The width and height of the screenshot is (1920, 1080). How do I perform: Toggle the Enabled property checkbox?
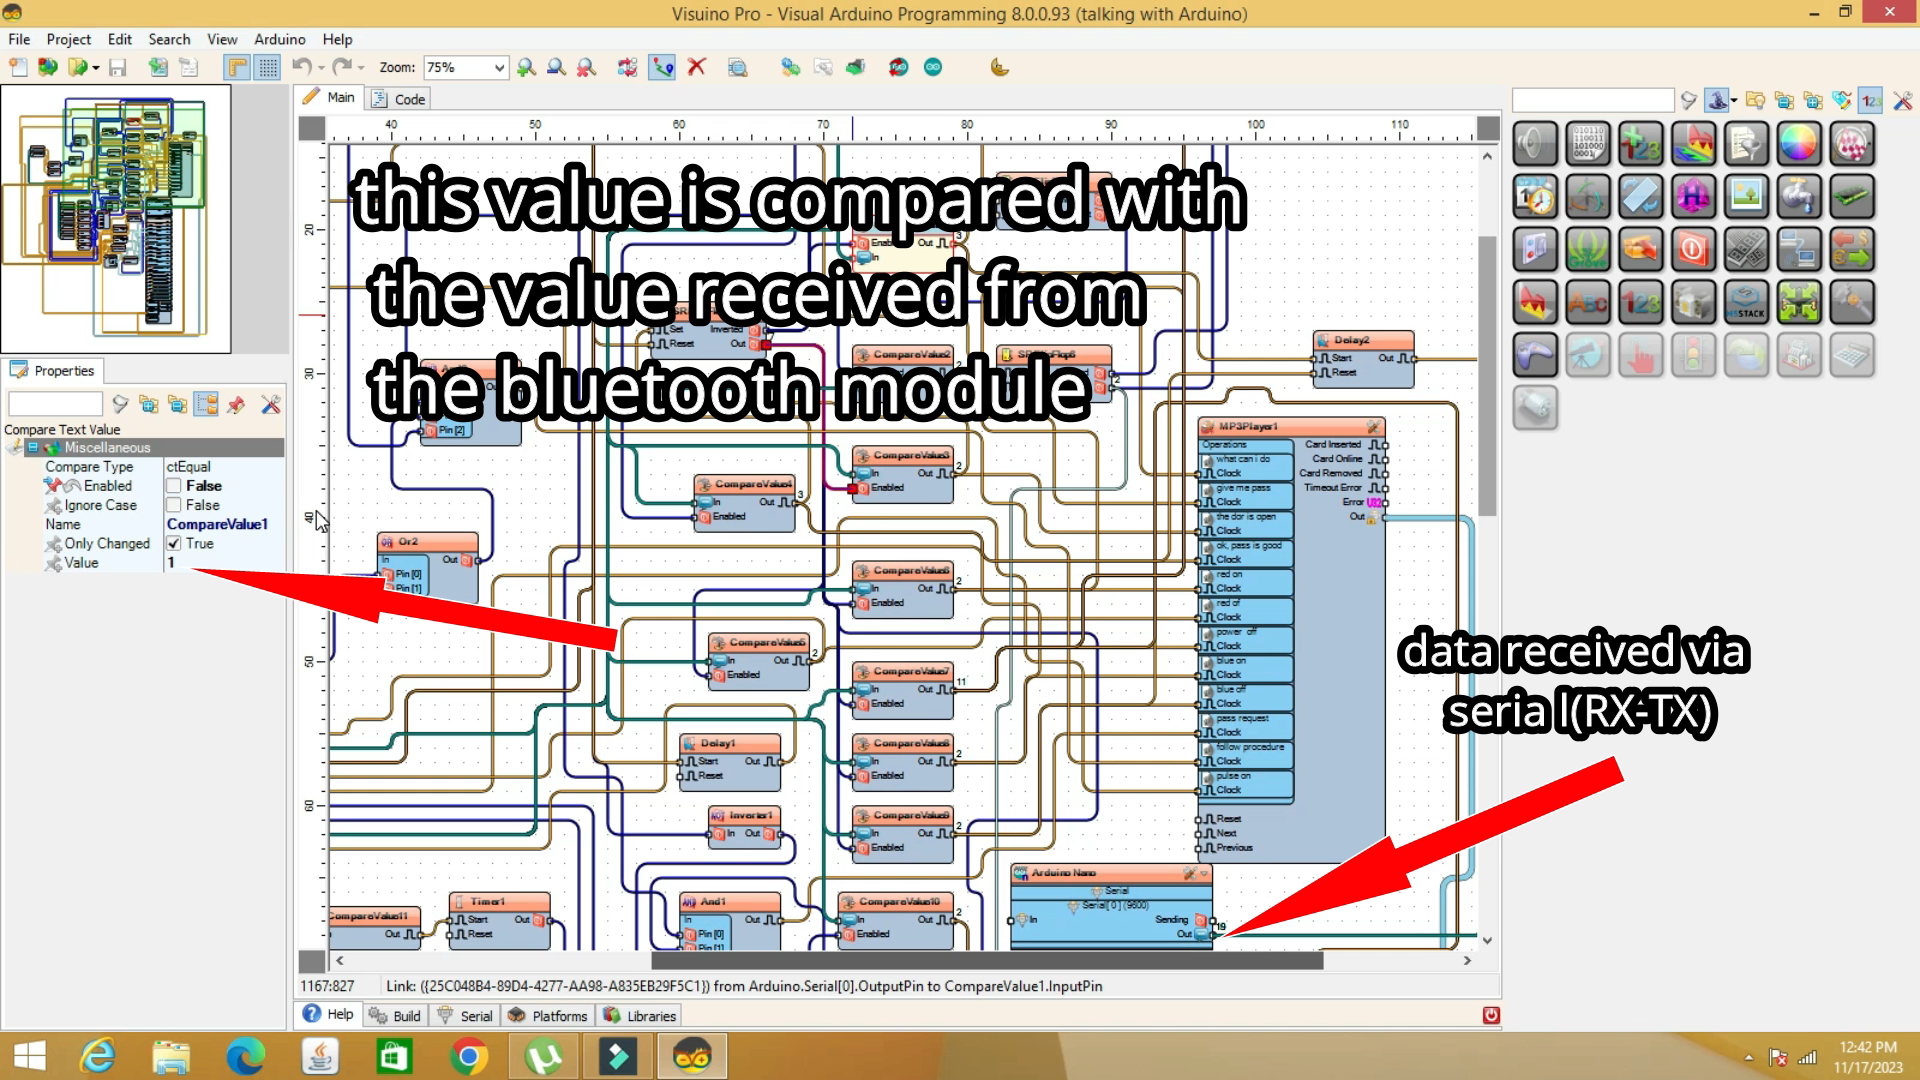(x=174, y=486)
